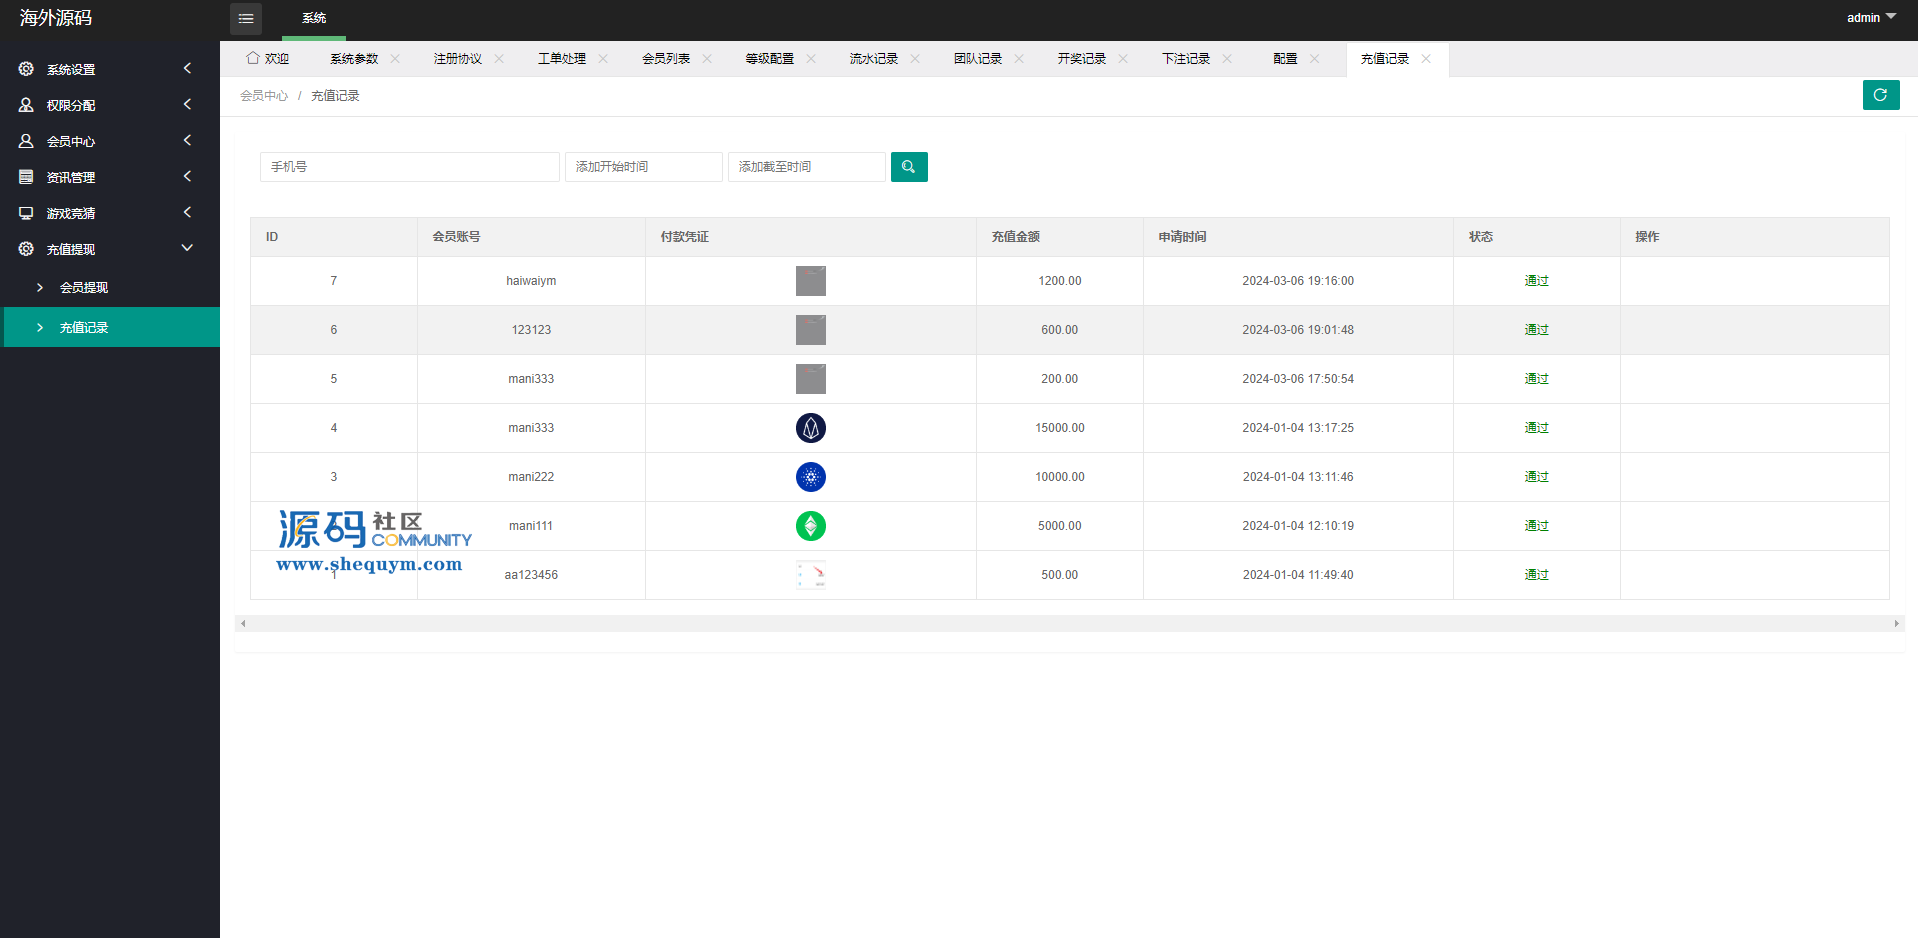Click 通过 status in haiwaiym row

1536,281
